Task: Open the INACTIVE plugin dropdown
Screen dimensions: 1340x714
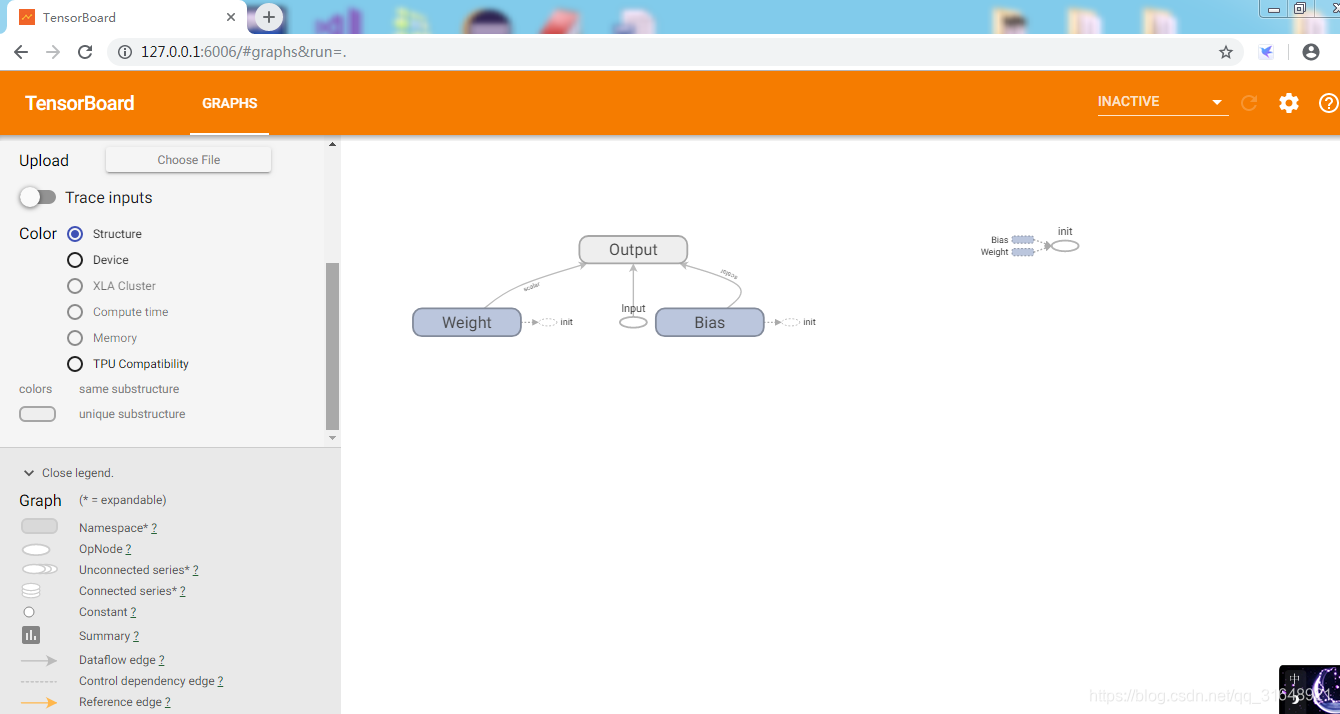Action: [x=1162, y=102]
